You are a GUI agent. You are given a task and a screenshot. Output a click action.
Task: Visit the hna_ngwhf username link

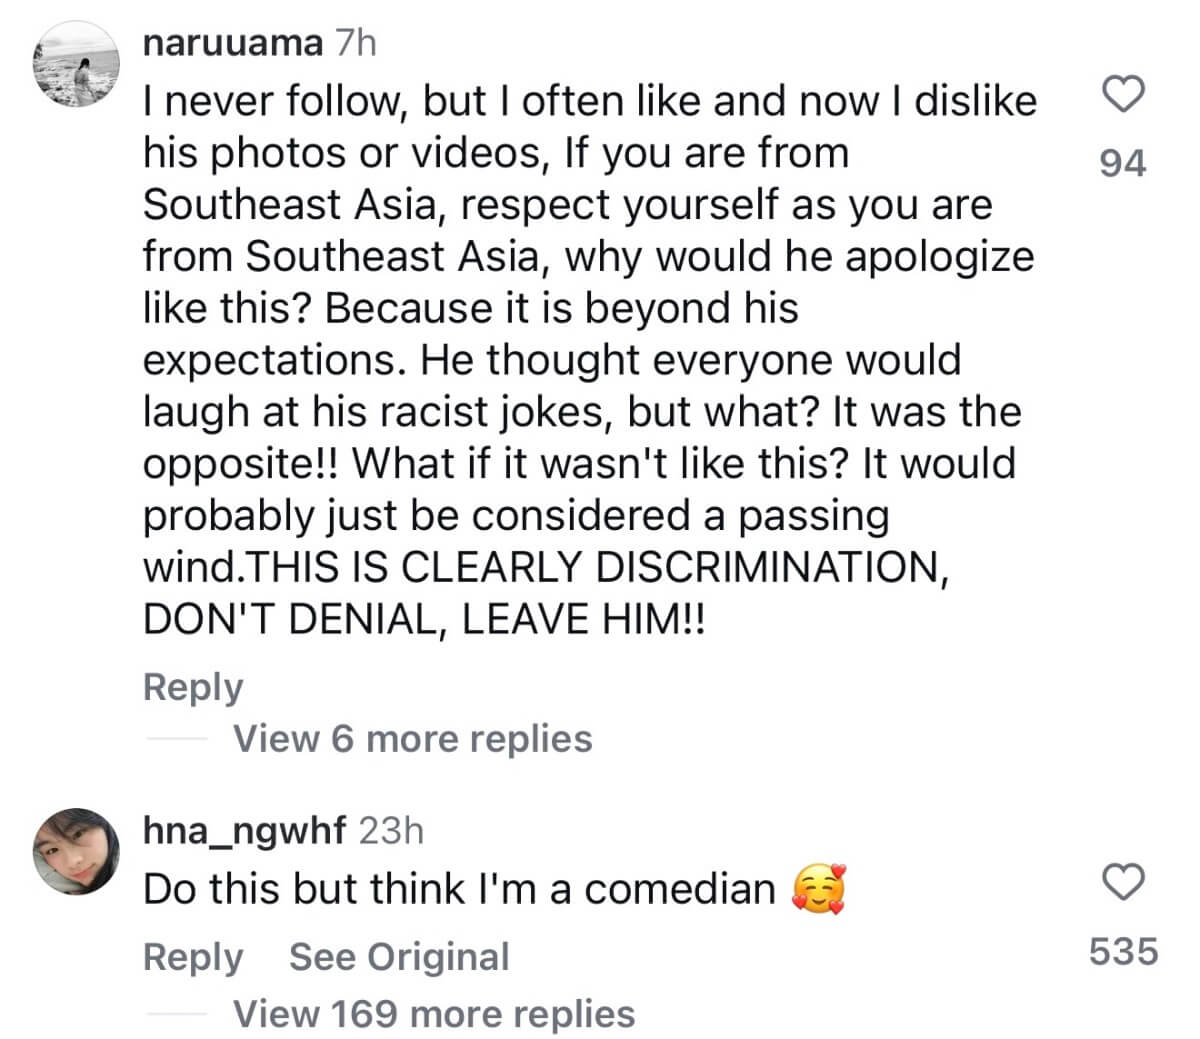pyautogui.click(x=245, y=830)
